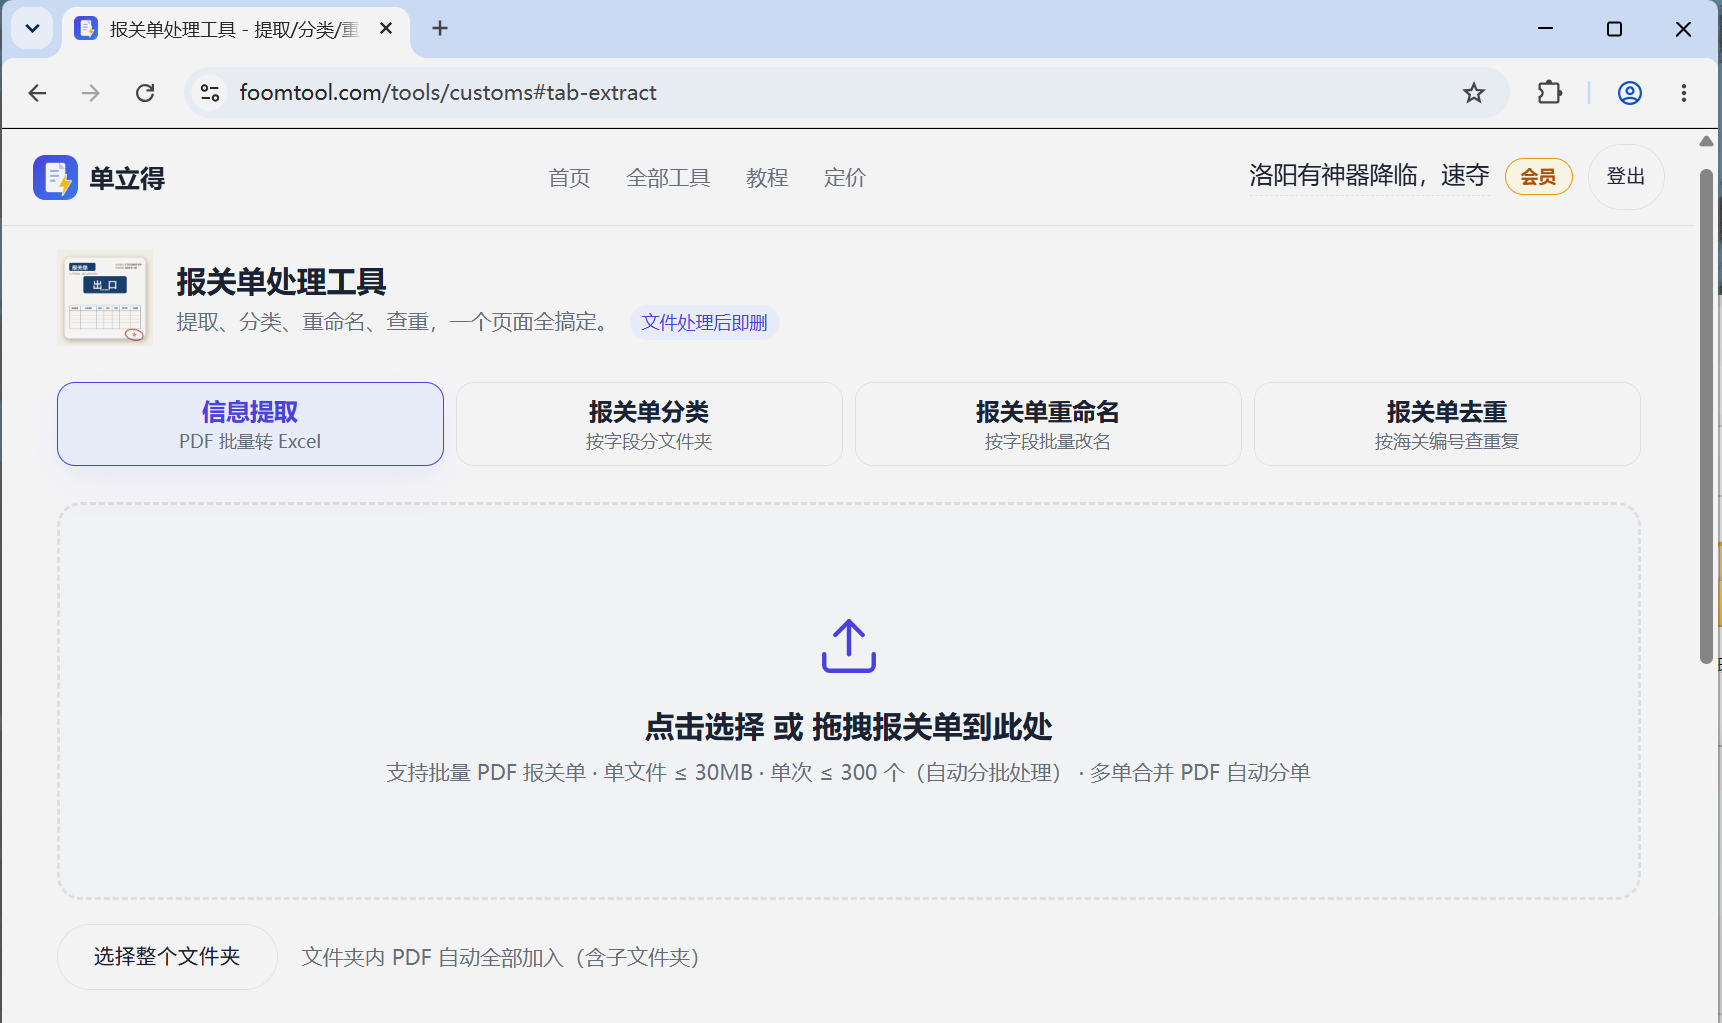Click the 单立得 brand name

[x=127, y=179]
